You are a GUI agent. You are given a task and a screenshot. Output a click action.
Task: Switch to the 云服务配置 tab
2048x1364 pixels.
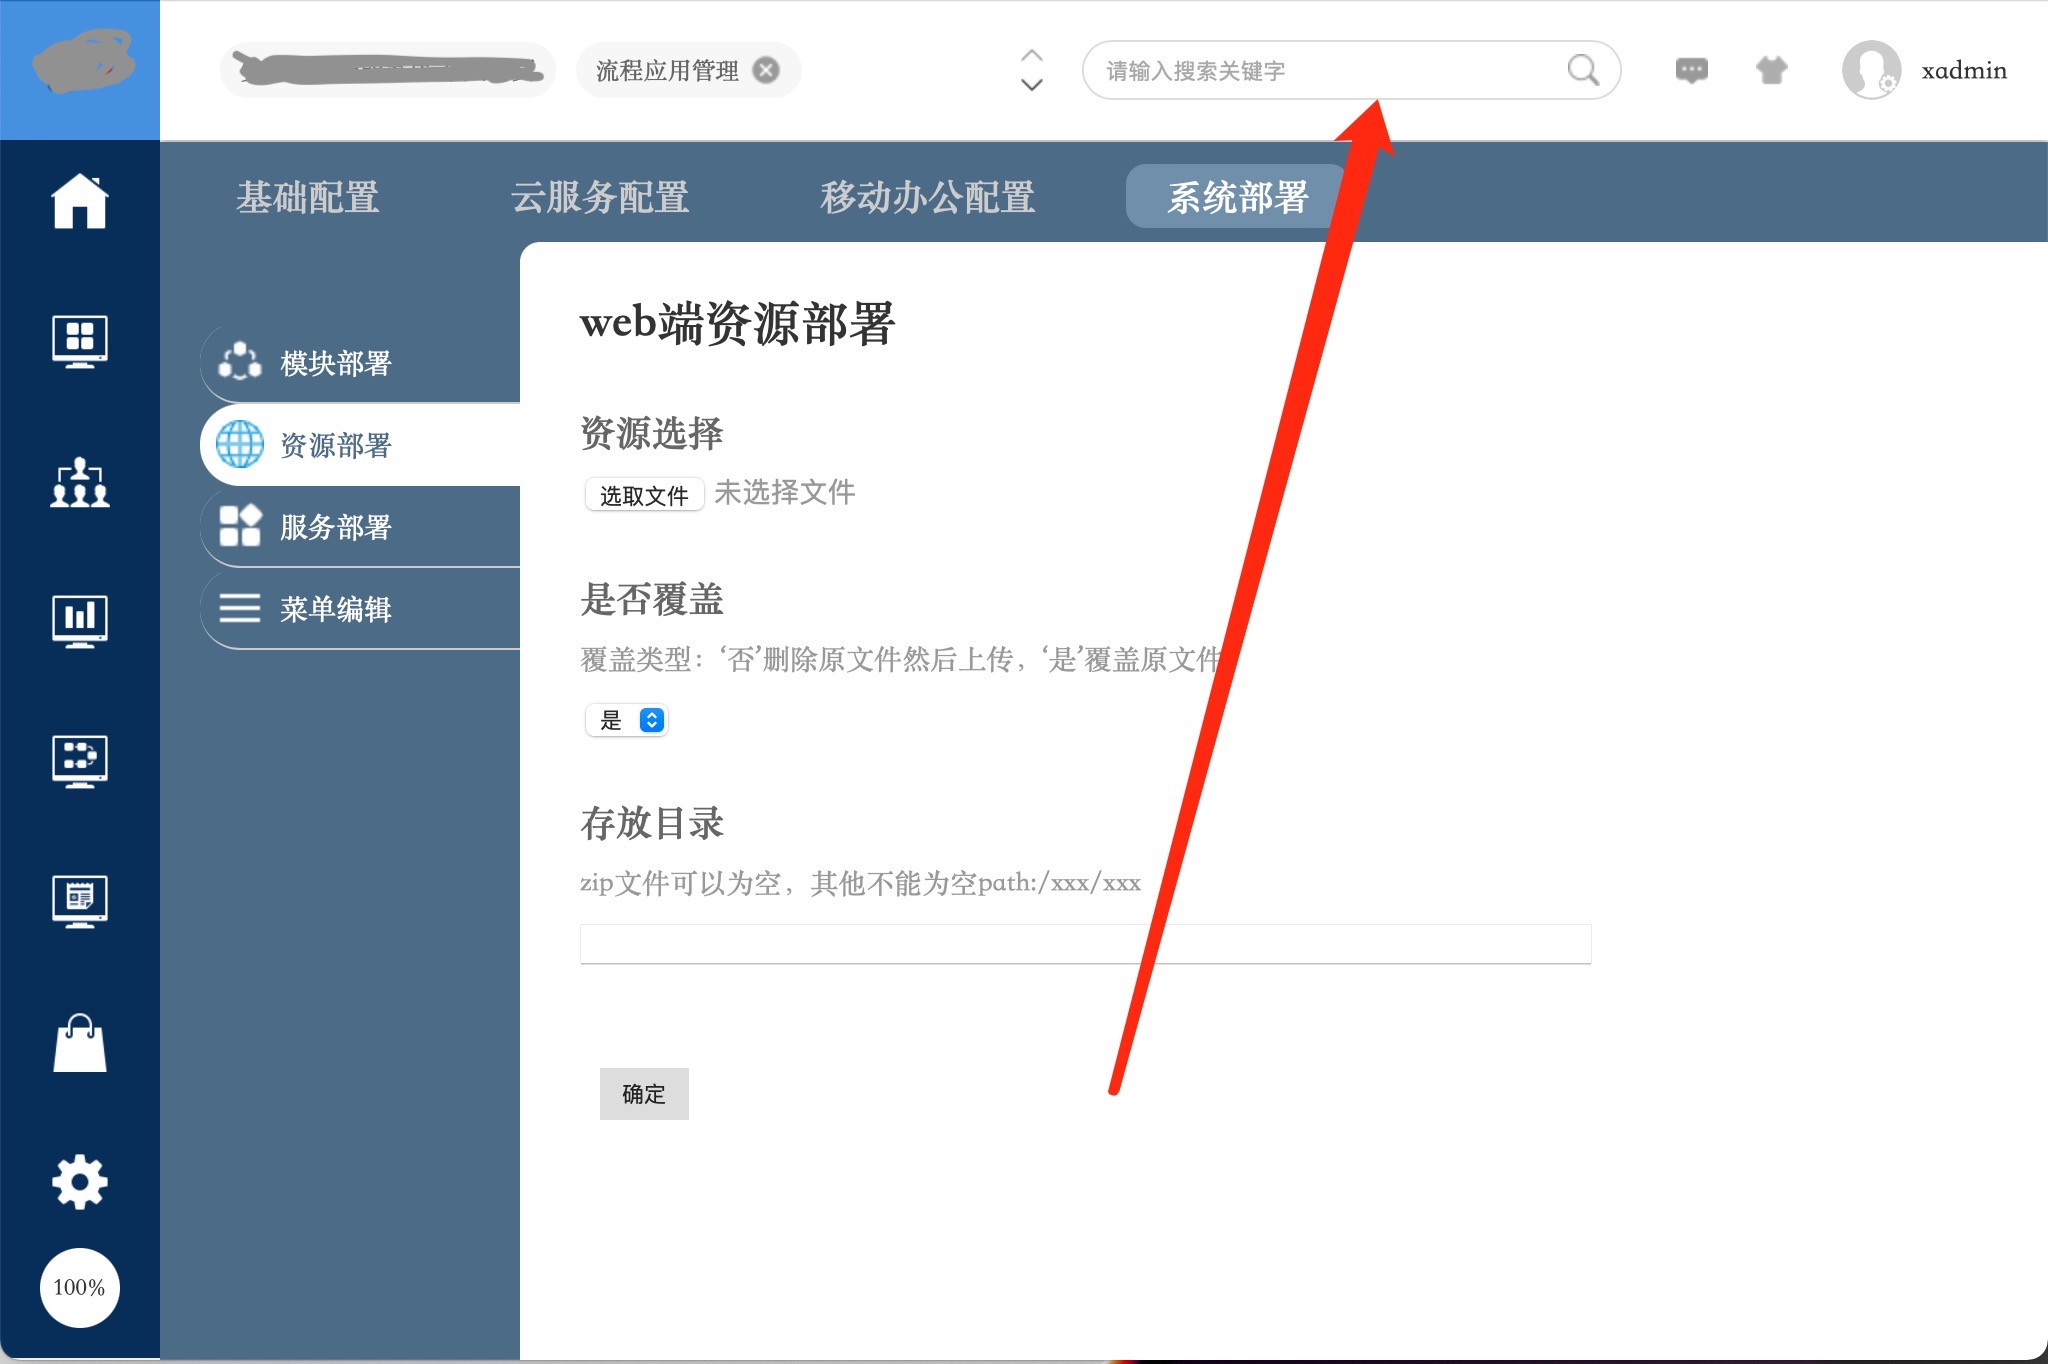(x=600, y=197)
